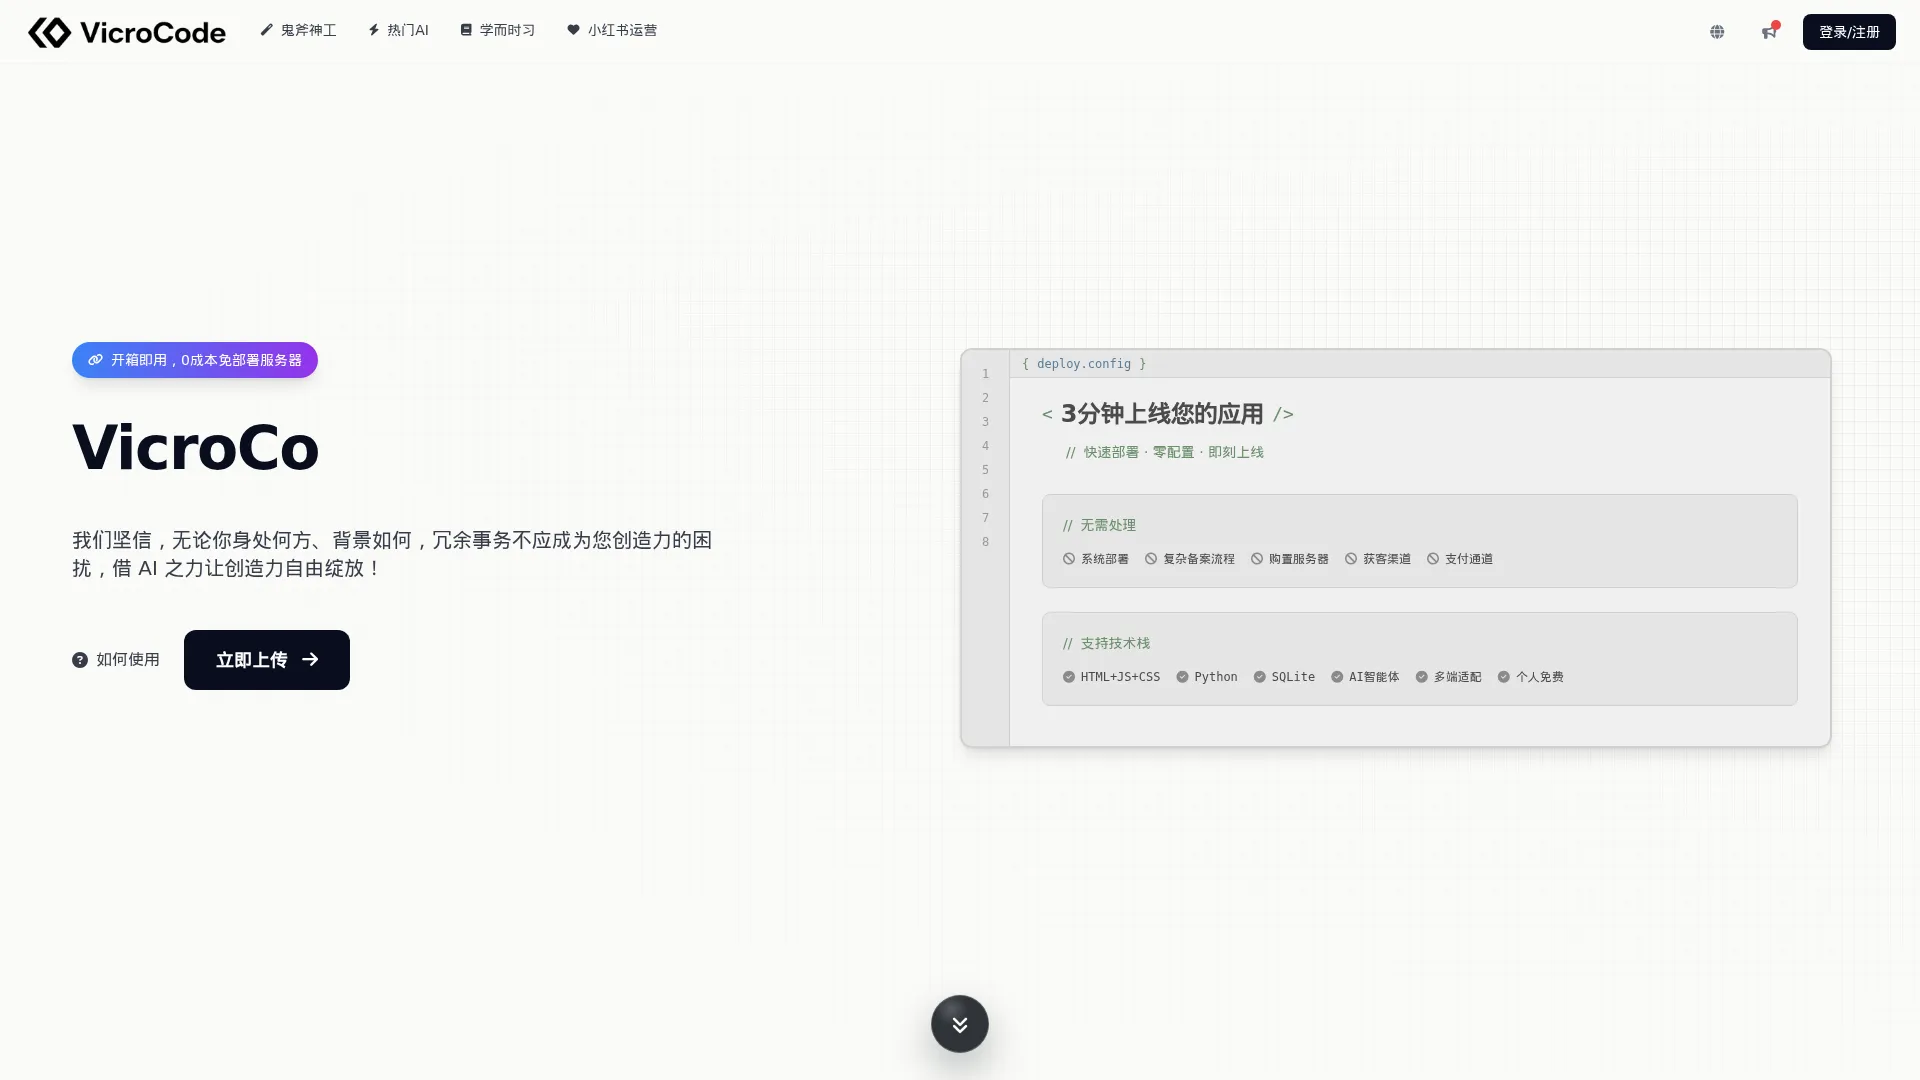Click the checkmark icon beside Python
The image size is (1920, 1080).
point(1182,677)
